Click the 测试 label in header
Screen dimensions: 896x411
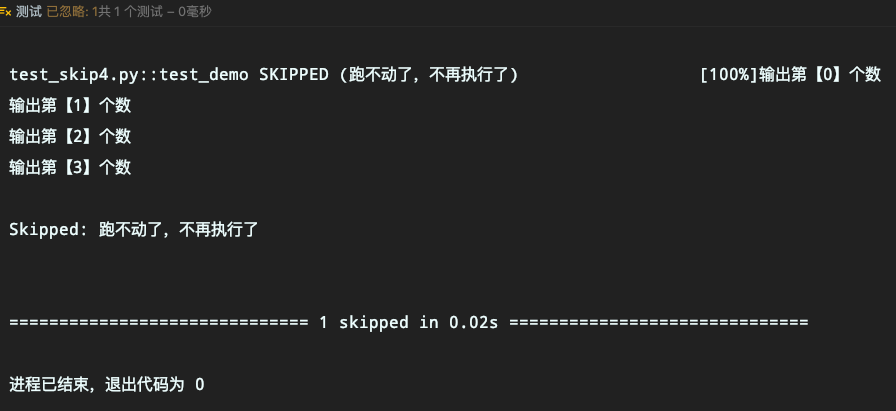[x=29, y=11]
